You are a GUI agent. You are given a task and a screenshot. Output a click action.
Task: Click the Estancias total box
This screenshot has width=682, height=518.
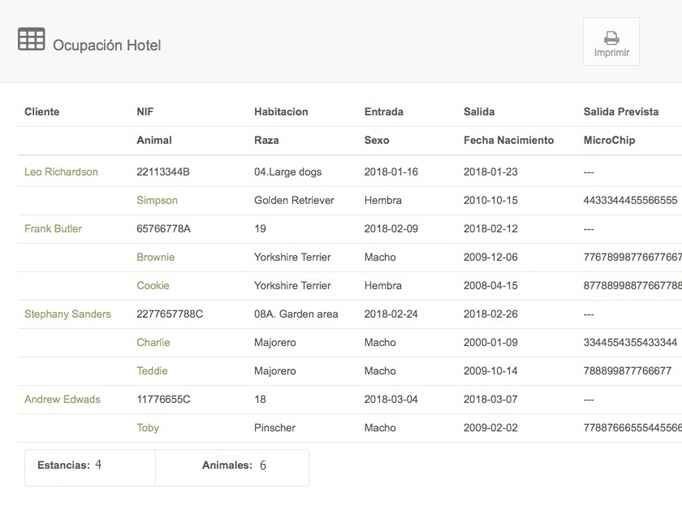(90, 466)
